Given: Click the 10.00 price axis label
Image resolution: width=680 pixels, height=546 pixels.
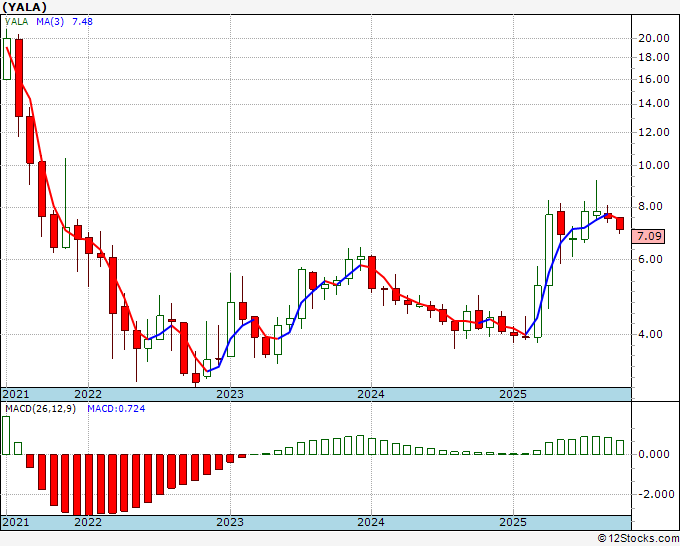Looking at the screenshot, I should tap(654, 165).
